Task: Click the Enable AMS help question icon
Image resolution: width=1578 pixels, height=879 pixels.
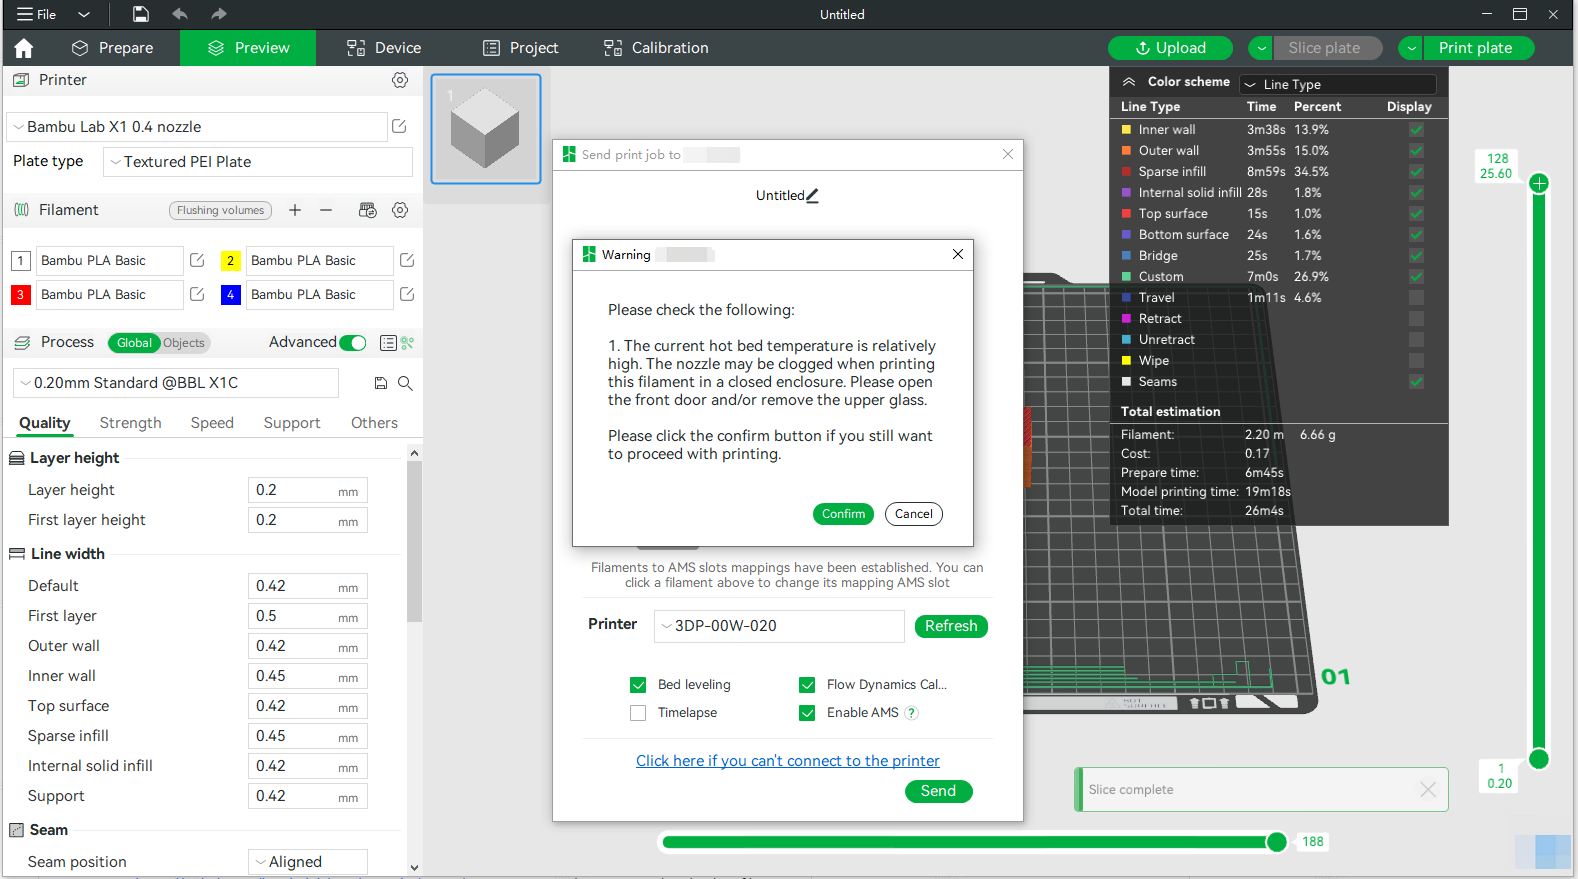Action: click(911, 713)
